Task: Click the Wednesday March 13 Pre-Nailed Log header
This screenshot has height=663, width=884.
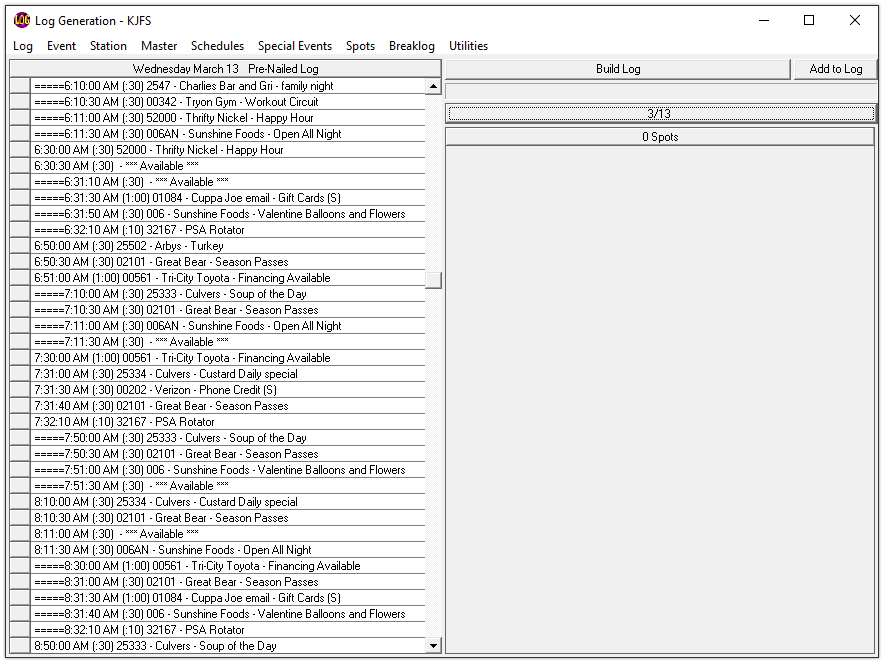Action: coord(225,69)
